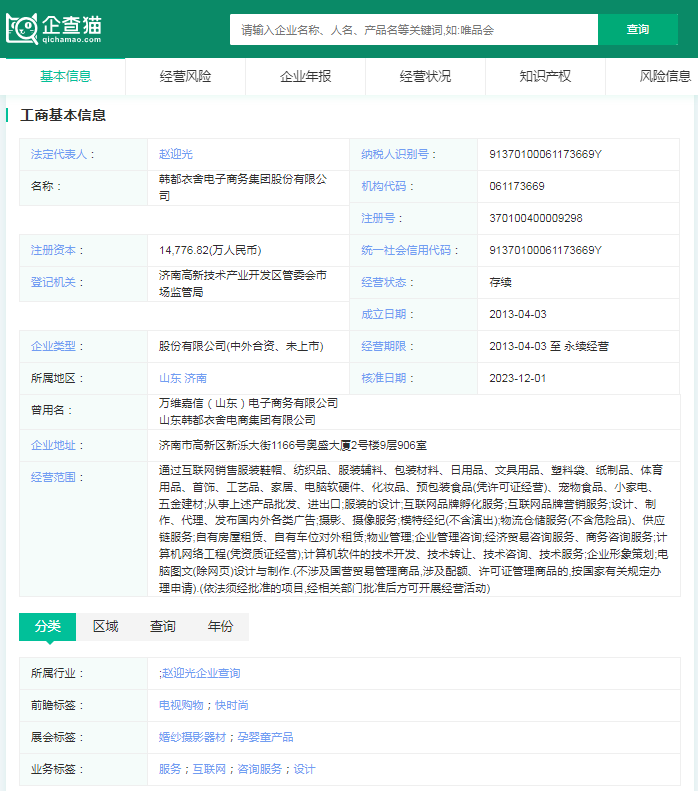Click the green 查询 search button
This screenshot has height=791, width=698.
coord(637,30)
